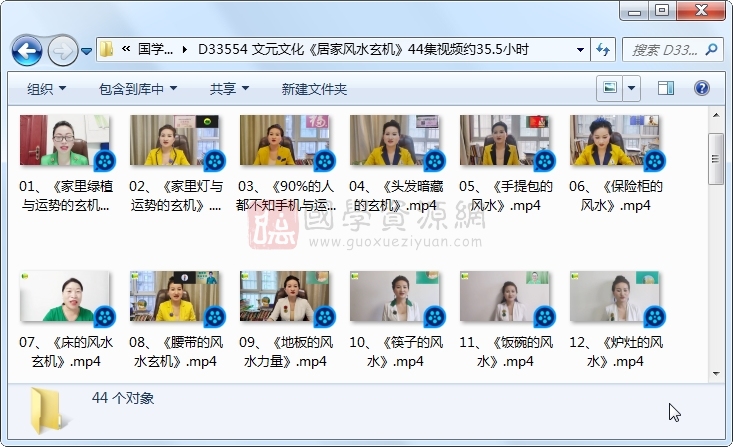Click the file name 02、《家里灯与运势的玄机》
This screenshot has height=447, width=733.
tap(176, 196)
